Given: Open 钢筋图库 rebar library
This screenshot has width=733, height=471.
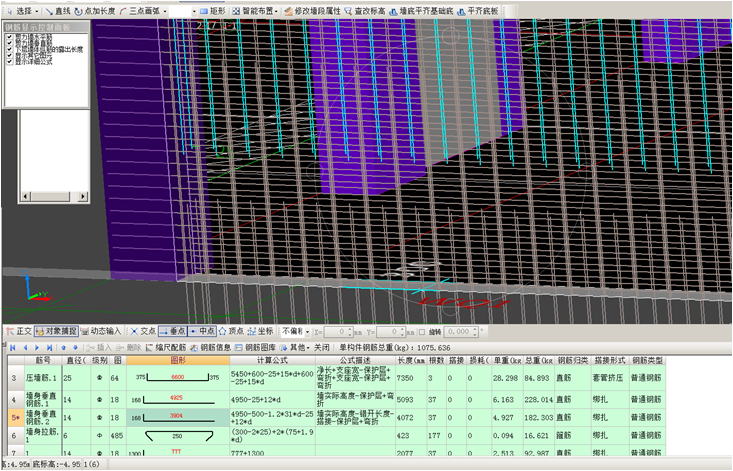Looking at the screenshot, I should pos(256,348).
